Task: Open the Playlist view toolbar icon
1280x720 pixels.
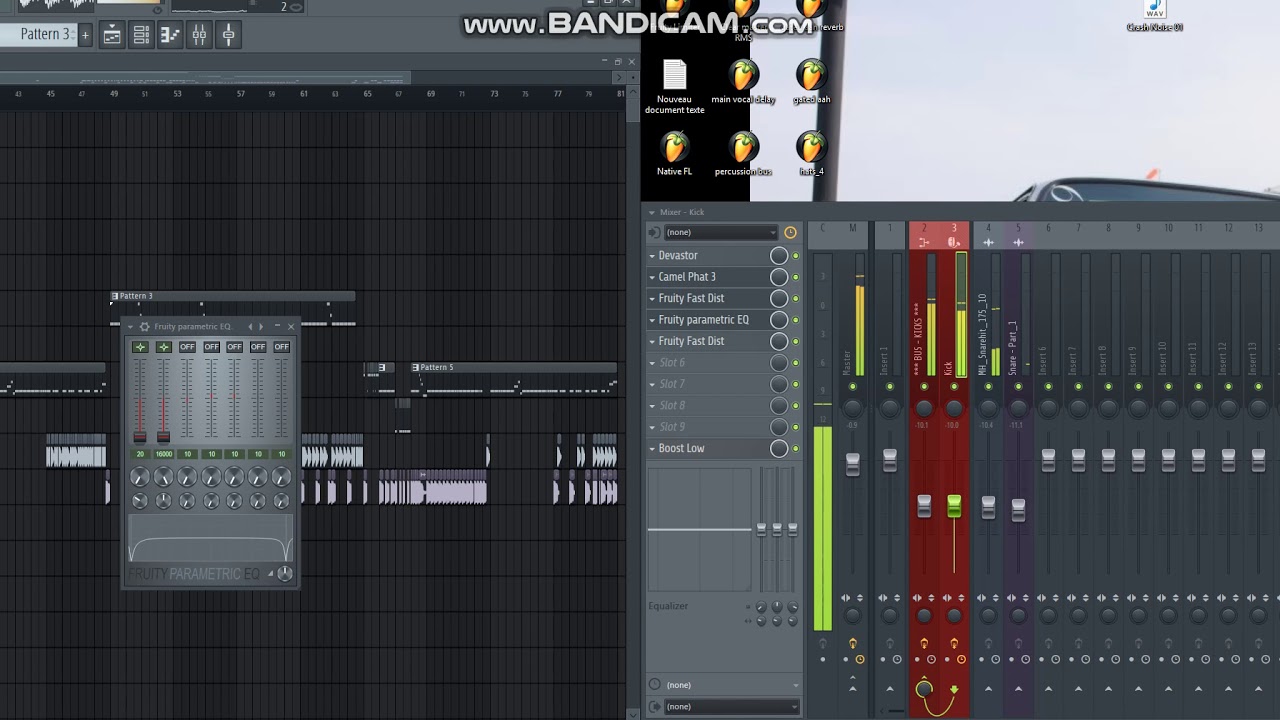Action: coord(112,35)
